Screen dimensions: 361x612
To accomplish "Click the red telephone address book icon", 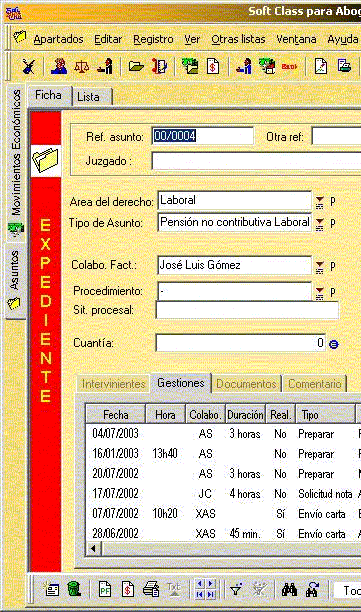I will tap(159, 66).
